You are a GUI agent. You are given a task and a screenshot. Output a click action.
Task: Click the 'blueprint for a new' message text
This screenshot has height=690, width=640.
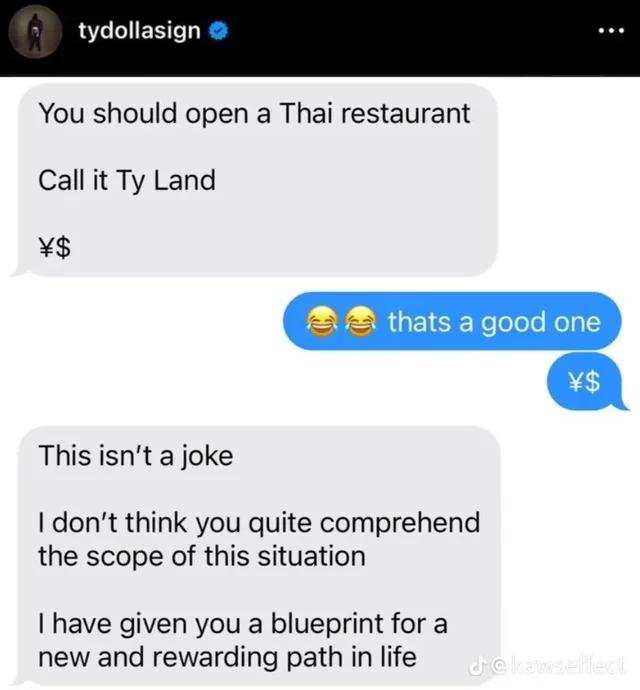click(243, 641)
